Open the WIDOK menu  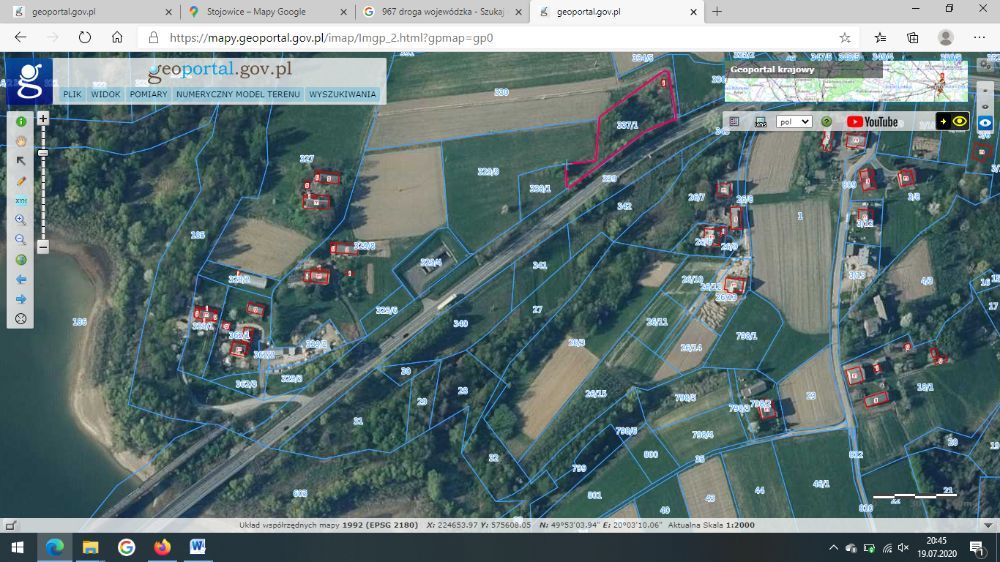click(x=105, y=94)
